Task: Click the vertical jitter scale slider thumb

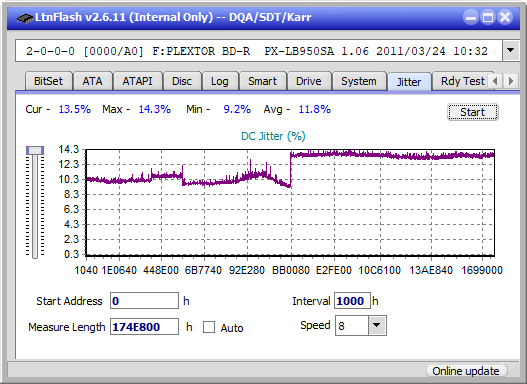Action: click(35, 150)
